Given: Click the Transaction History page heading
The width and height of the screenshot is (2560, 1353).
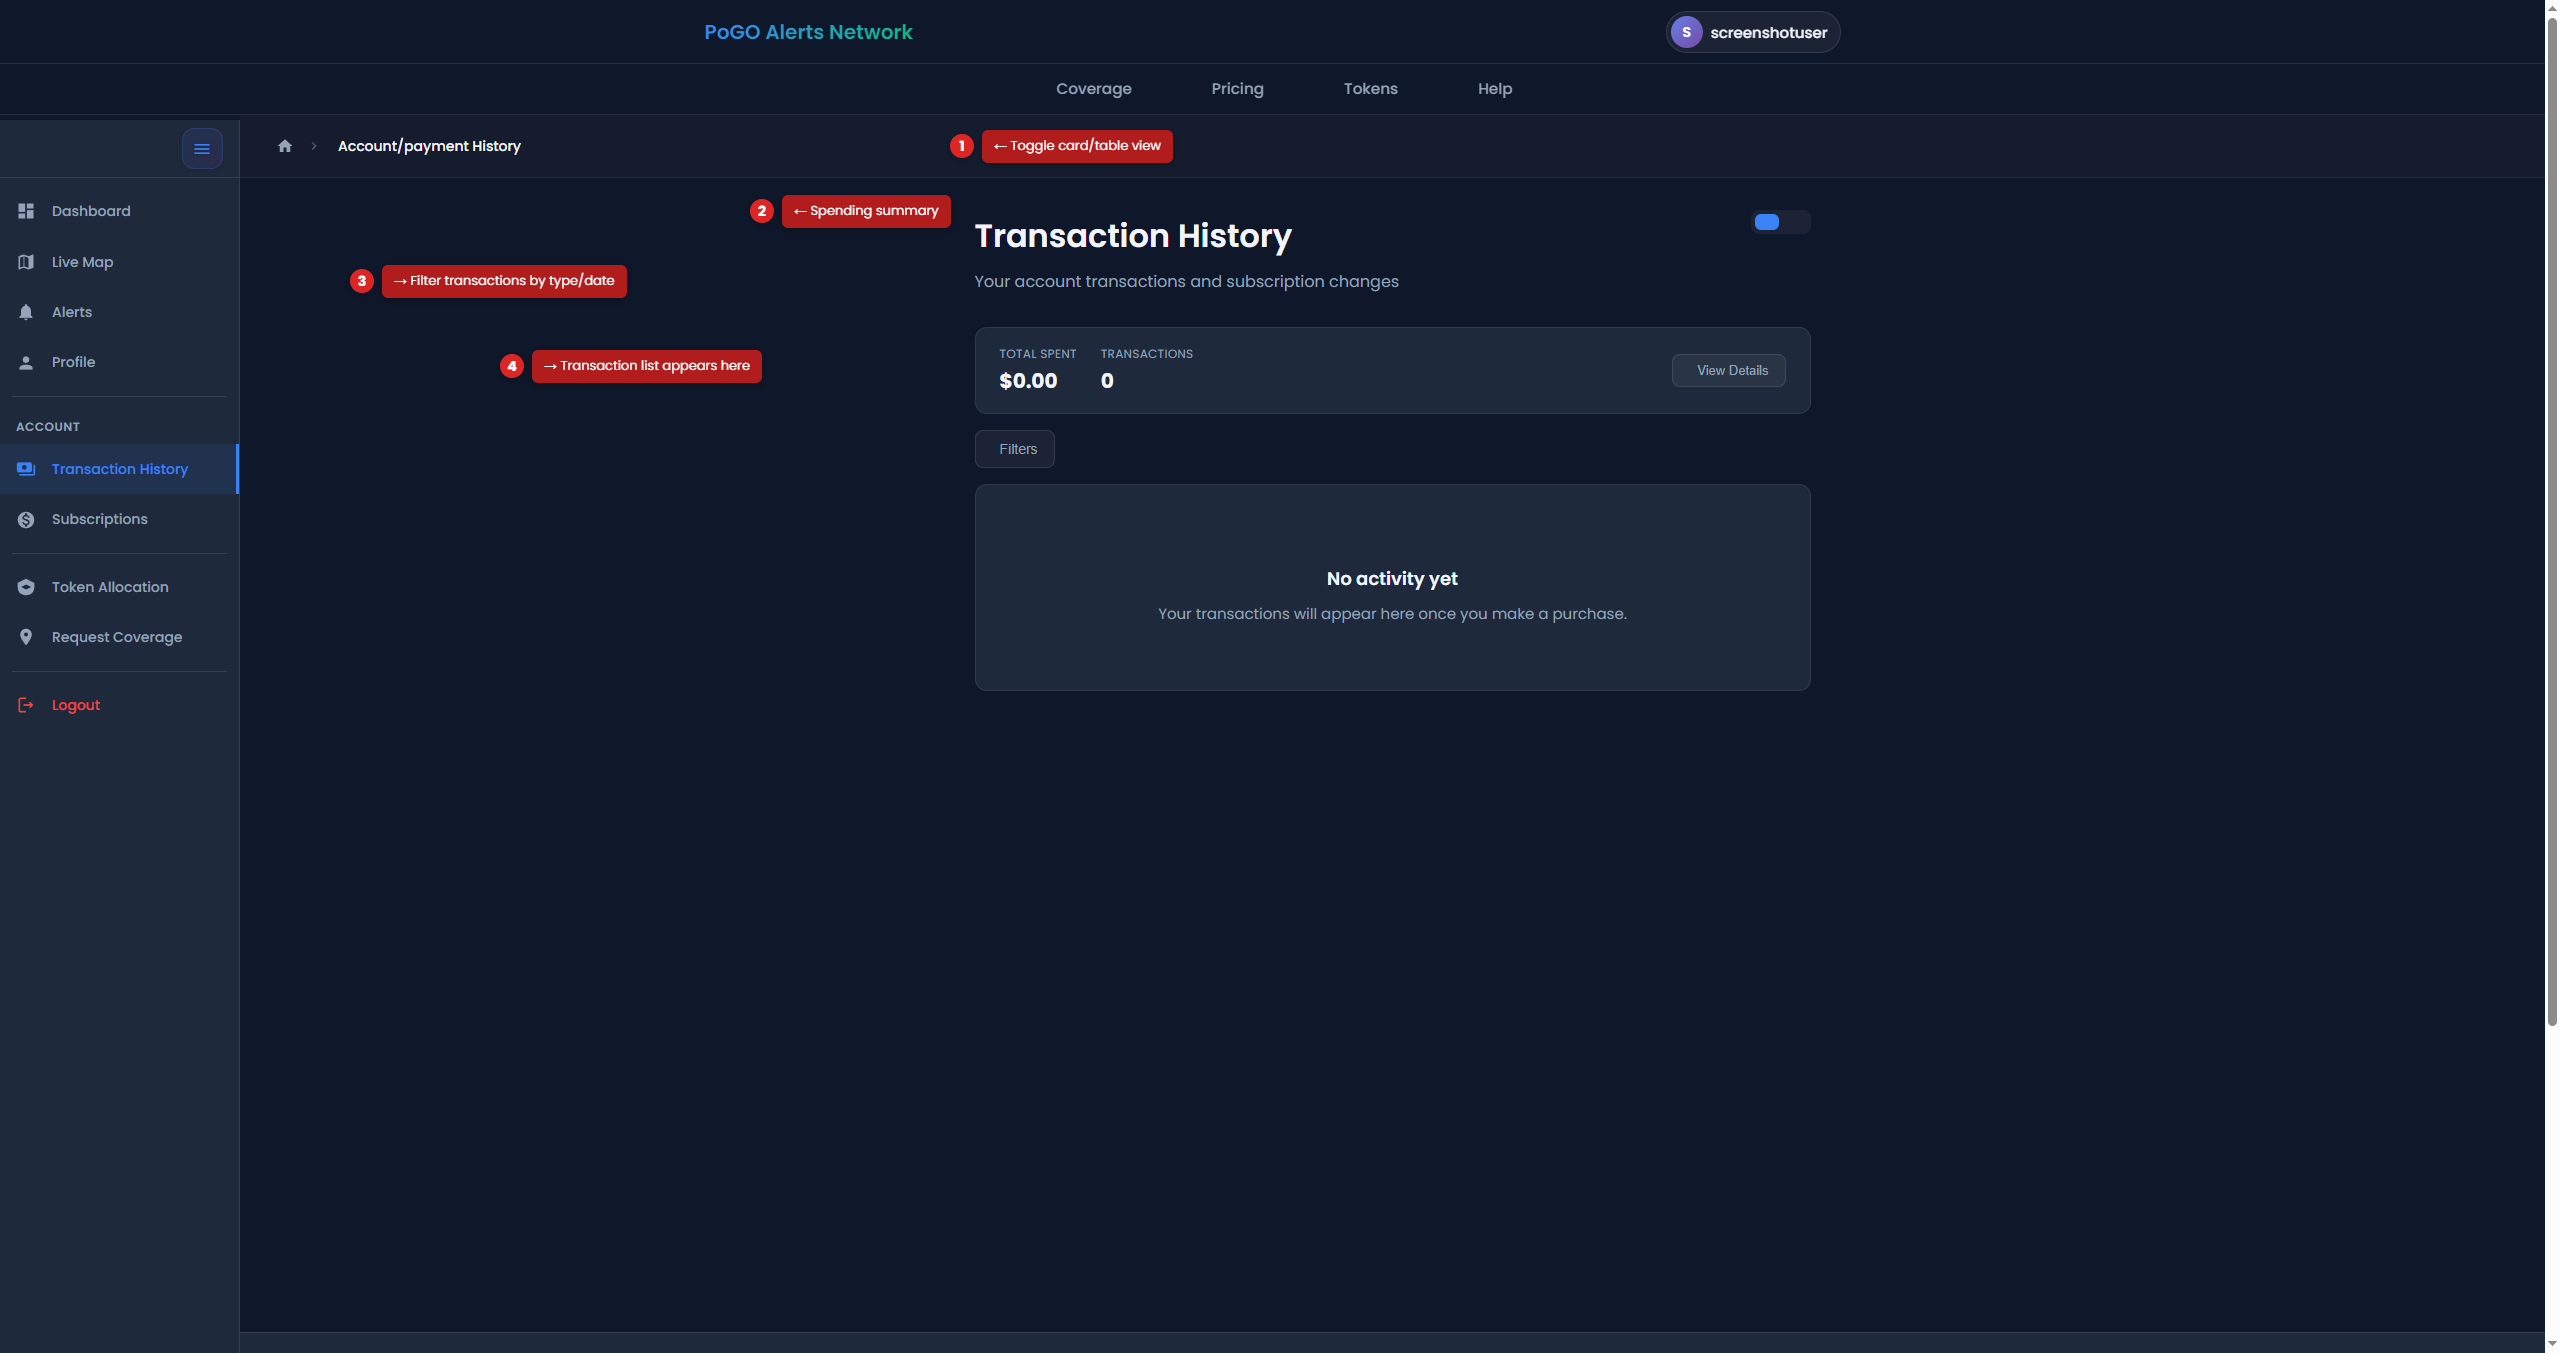Looking at the screenshot, I should point(1133,236).
